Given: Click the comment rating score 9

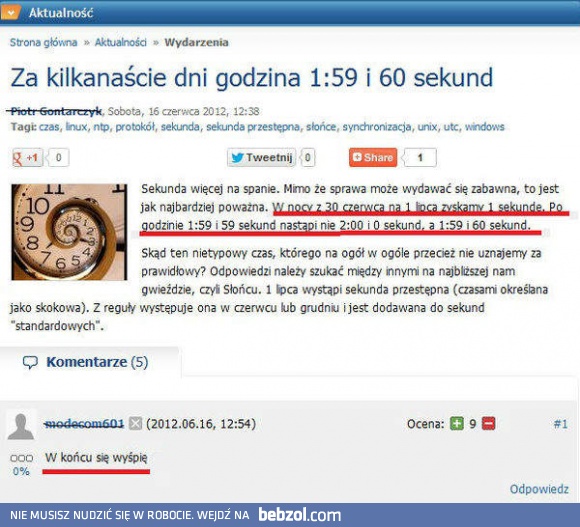Looking at the screenshot, I should tap(472, 424).
